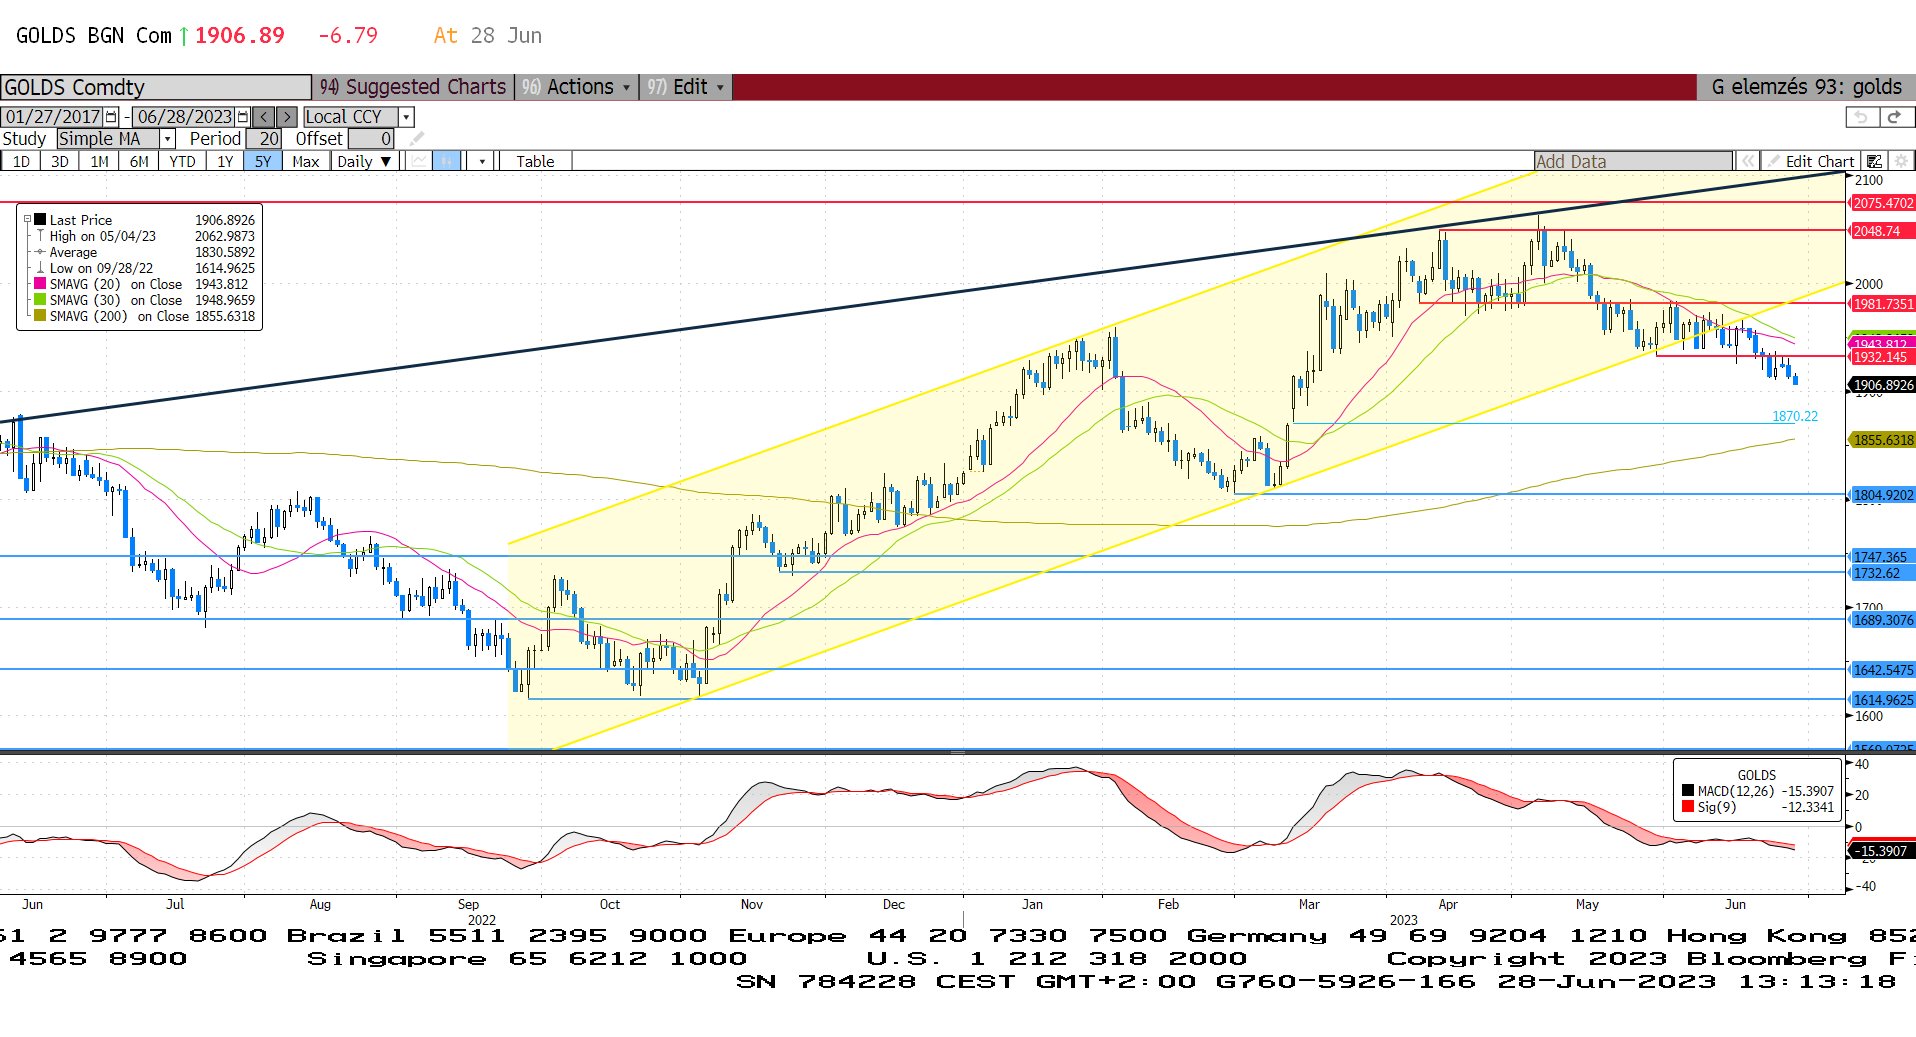Select the 6M time range
Viewport: 1916px width, 1037px height.
(x=139, y=161)
